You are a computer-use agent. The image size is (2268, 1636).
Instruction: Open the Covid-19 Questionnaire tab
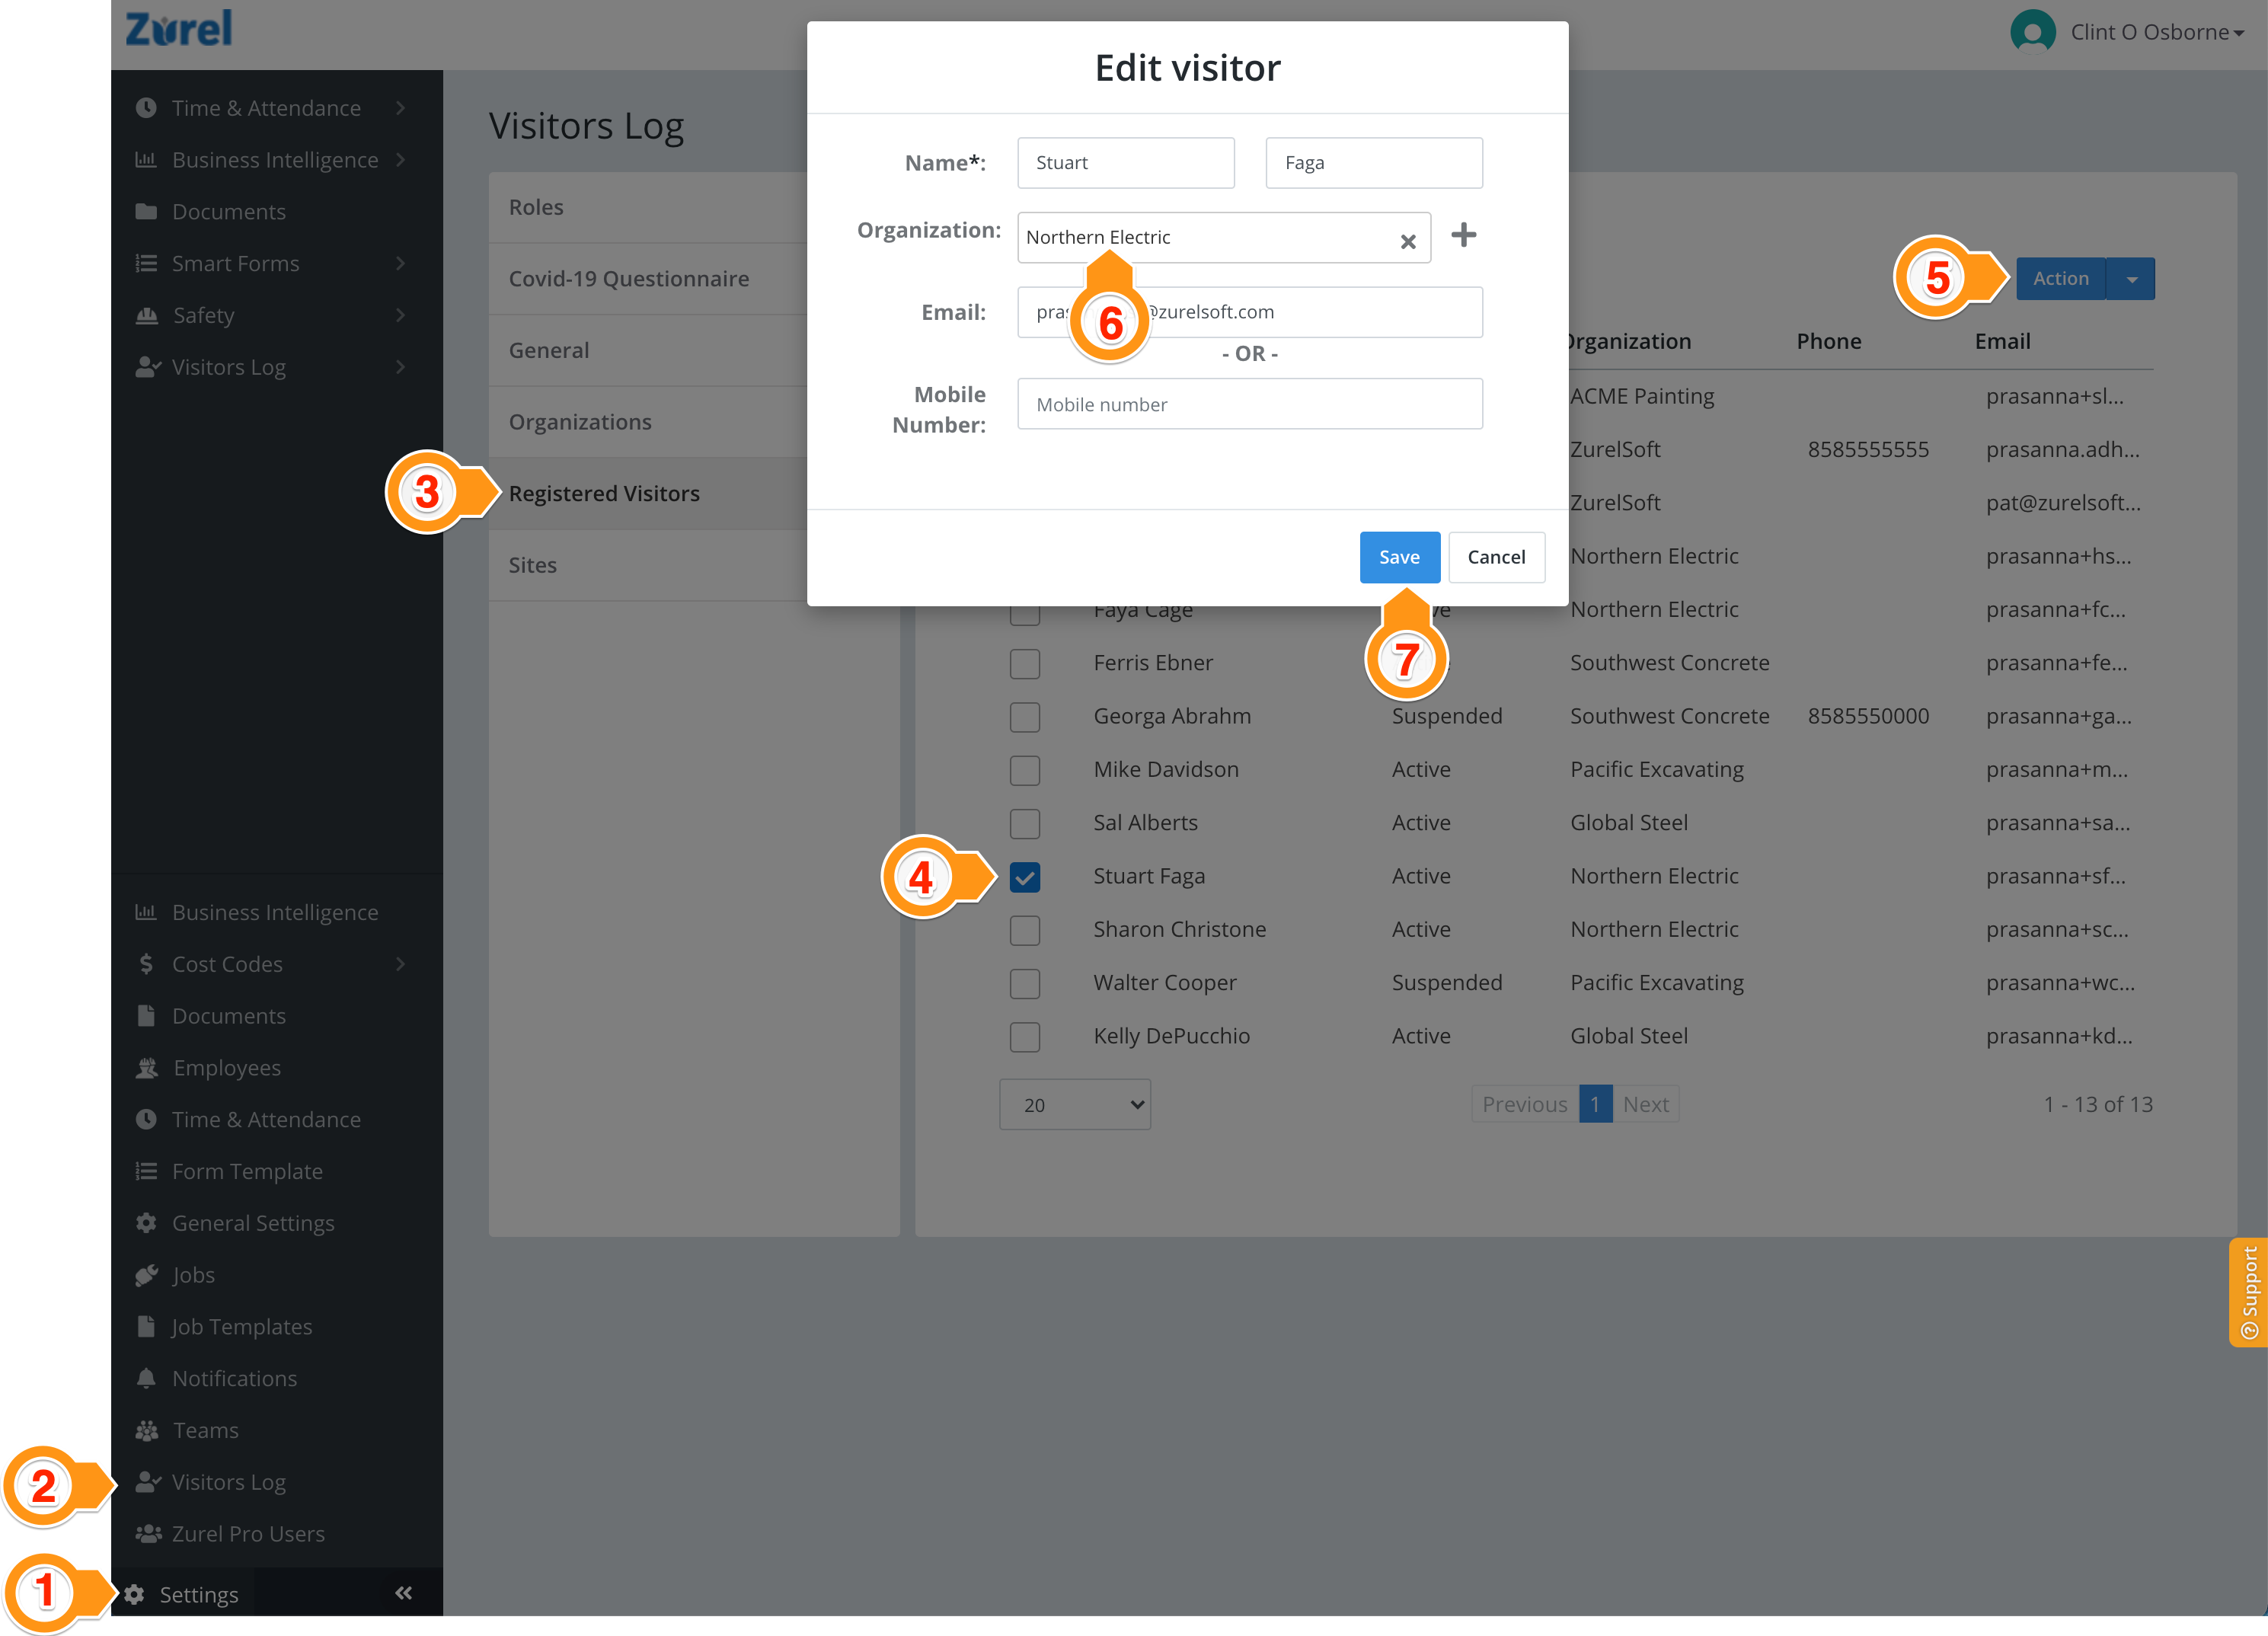click(648, 279)
